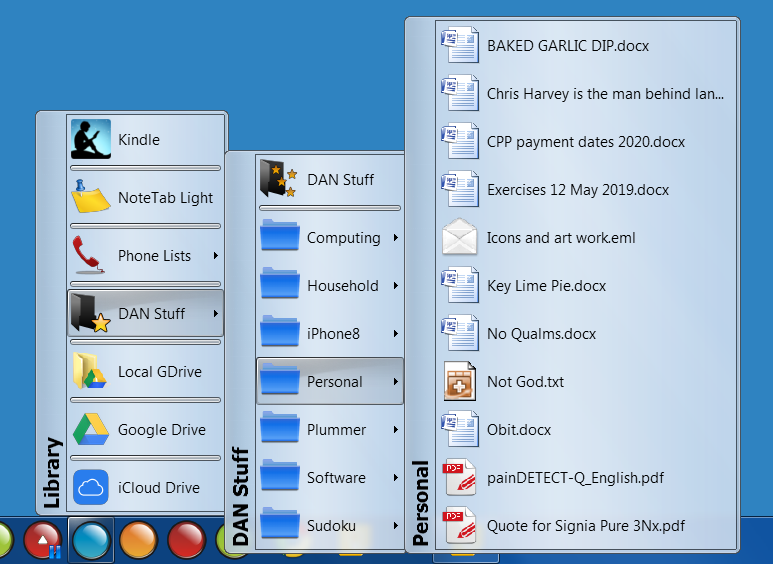Image resolution: width=773 pixels, height=564 pixels.
Task: Click the PDF icon for painDETECT-Q_English.pdf
Action: click(x=461, y=477)
